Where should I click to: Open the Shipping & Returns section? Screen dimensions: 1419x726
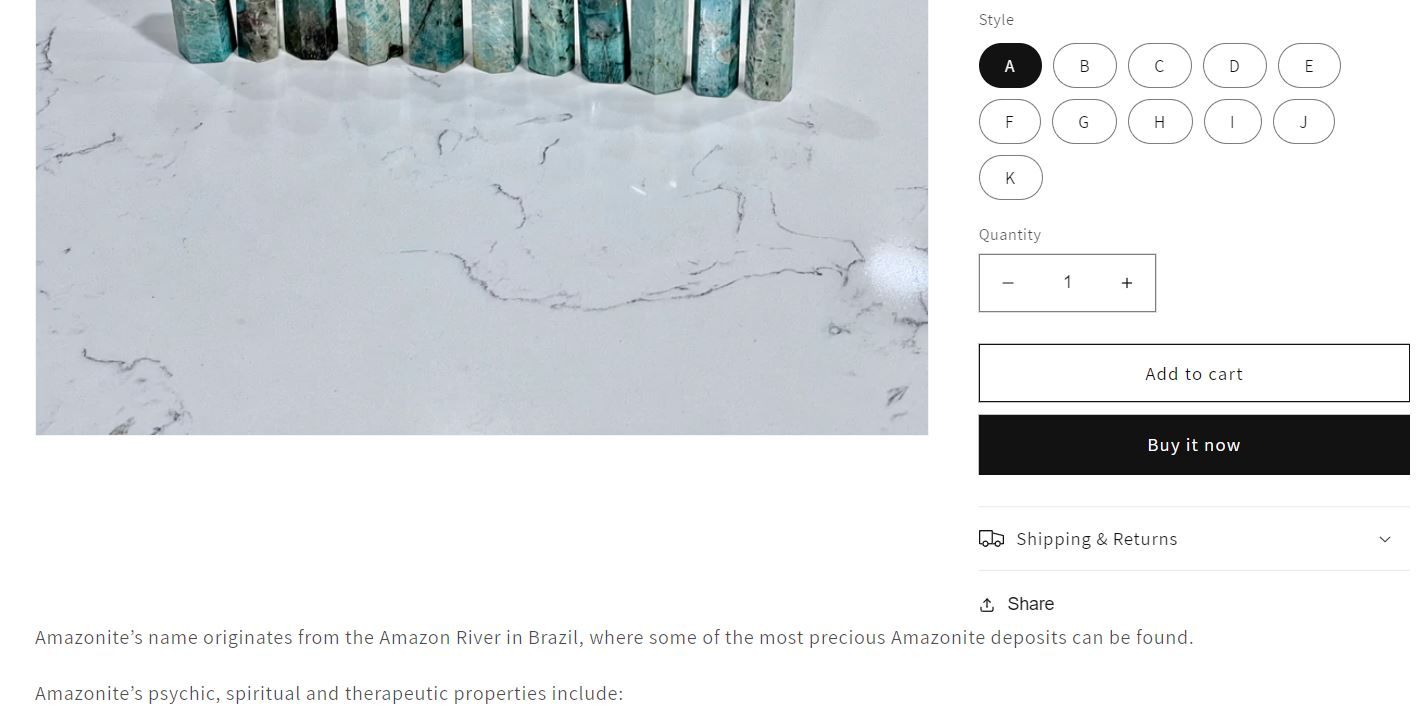coord(1194,539)
